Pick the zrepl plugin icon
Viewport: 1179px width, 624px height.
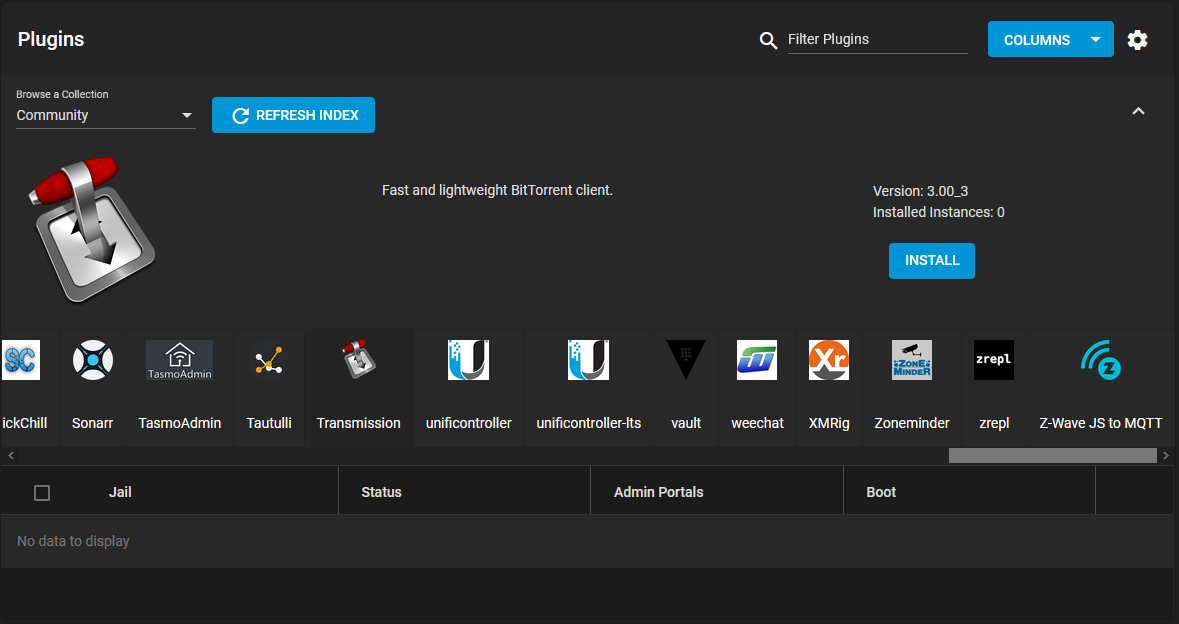(x=993, y=360)
